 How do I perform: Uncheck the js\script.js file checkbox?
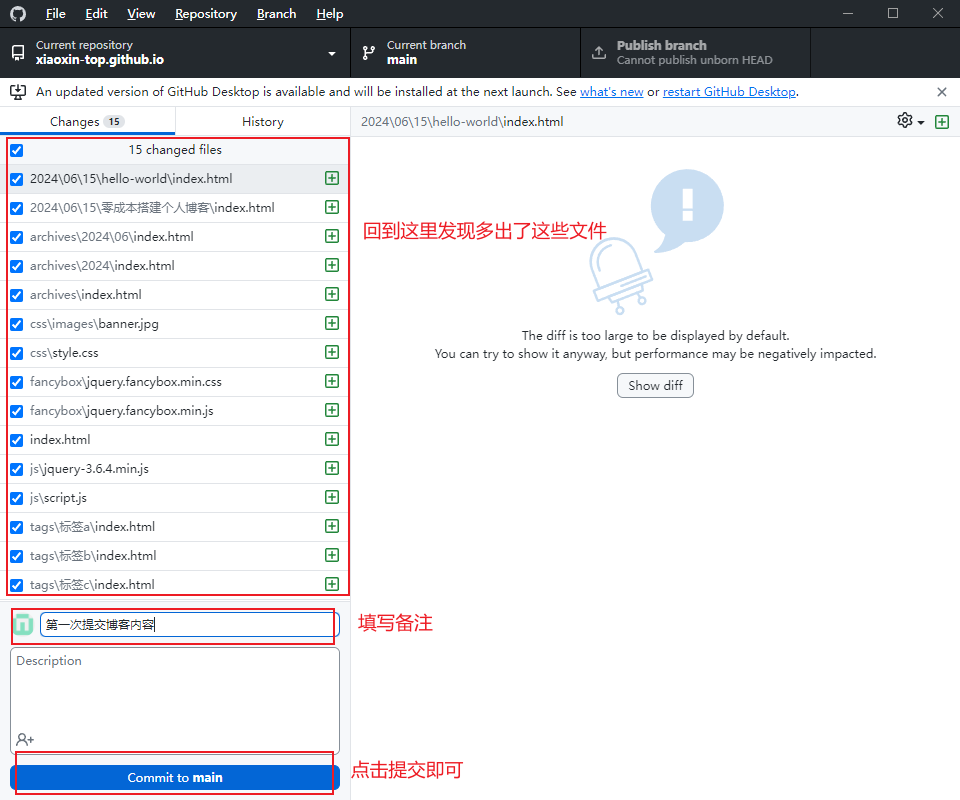[x=17, y=498]
